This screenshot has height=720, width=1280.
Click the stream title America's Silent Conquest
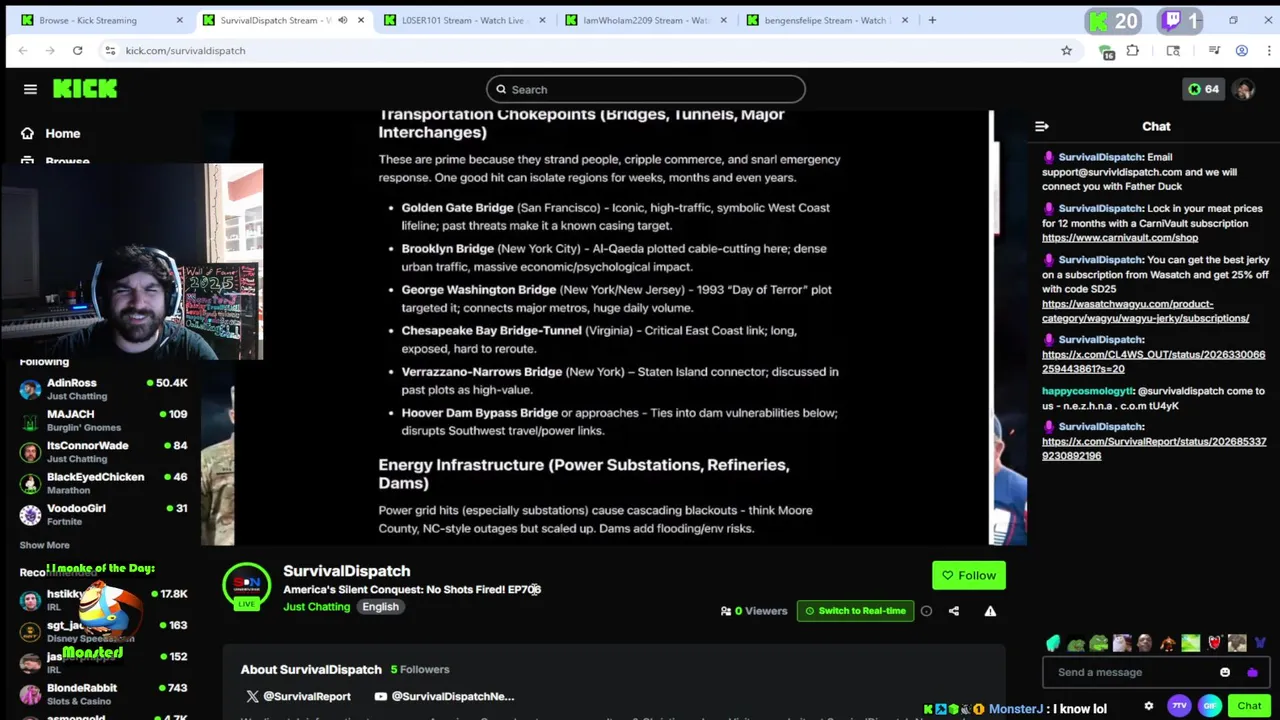(412, 590)
